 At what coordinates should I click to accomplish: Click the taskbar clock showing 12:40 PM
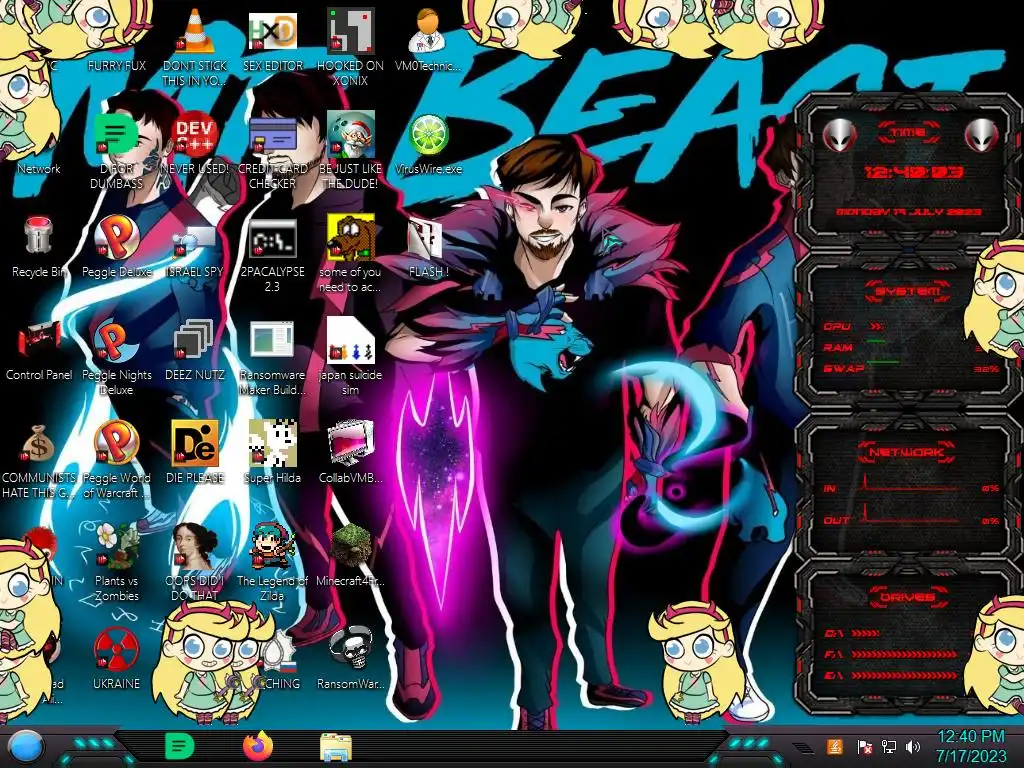tap(971, 746)
